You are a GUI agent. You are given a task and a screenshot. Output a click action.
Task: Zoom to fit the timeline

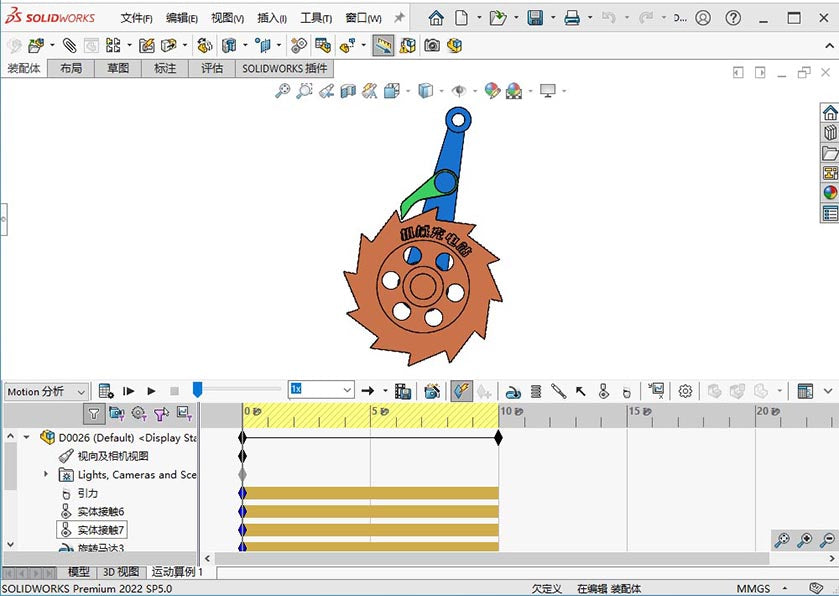[x=782, y=540]
